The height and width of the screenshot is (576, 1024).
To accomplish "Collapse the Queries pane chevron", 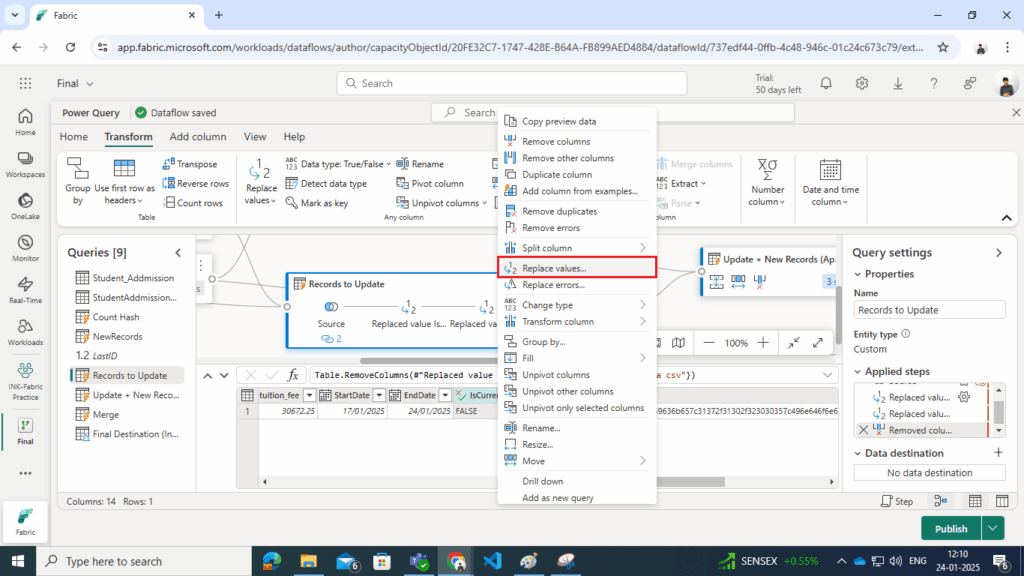I will click(x=178, y=253).
